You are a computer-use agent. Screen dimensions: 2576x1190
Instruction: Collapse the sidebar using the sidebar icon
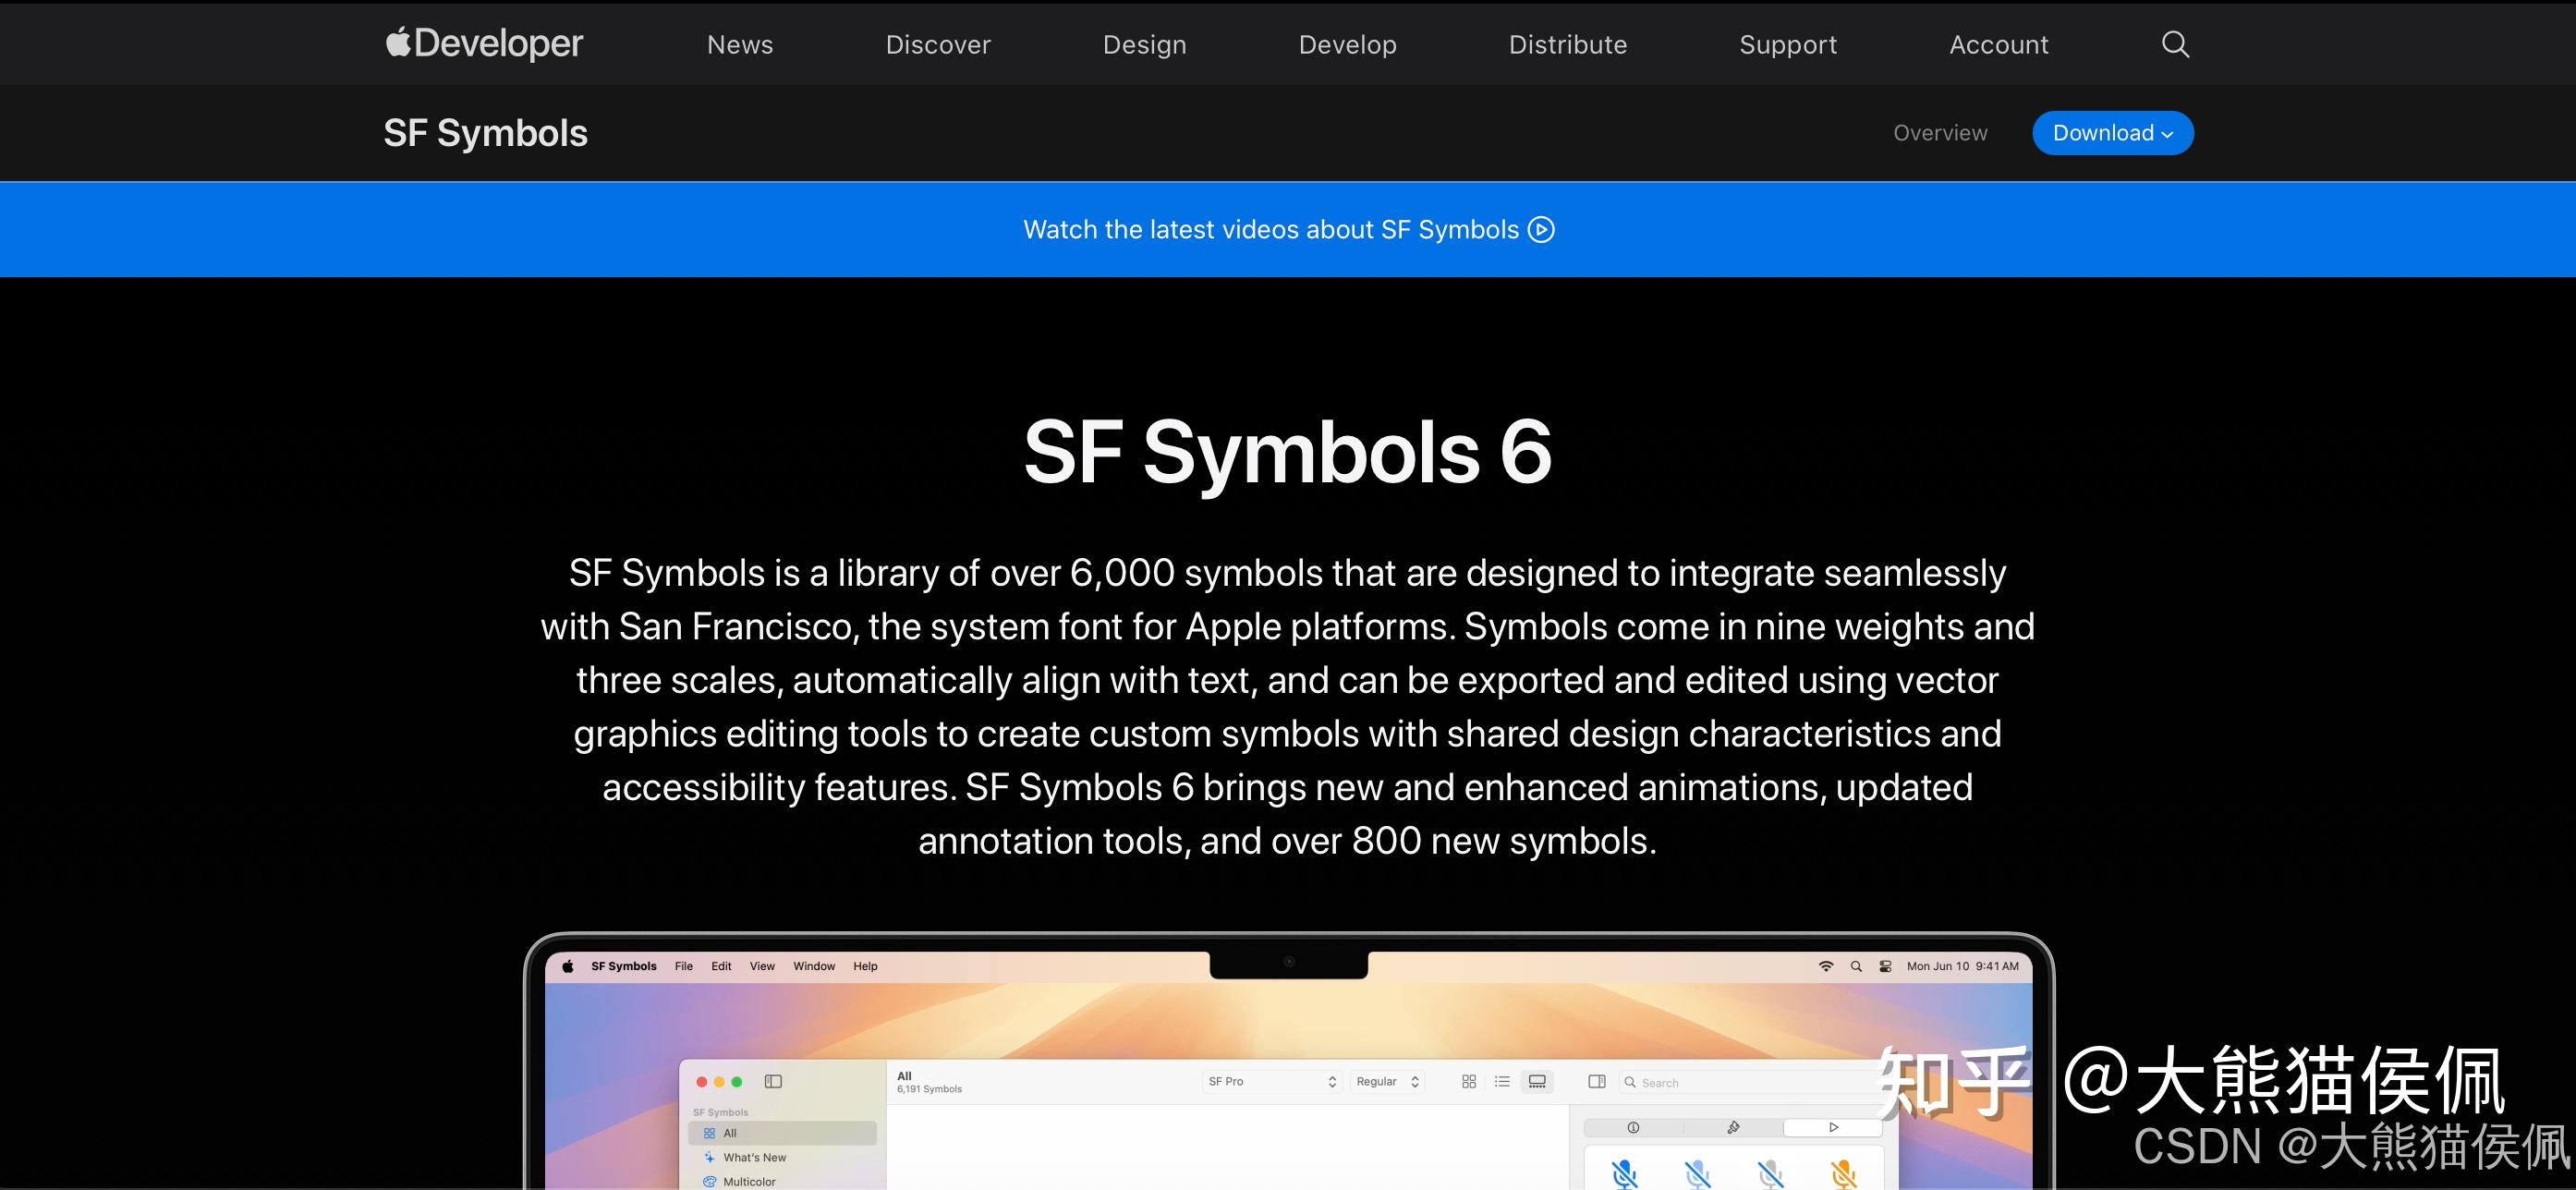(773, 1081)
